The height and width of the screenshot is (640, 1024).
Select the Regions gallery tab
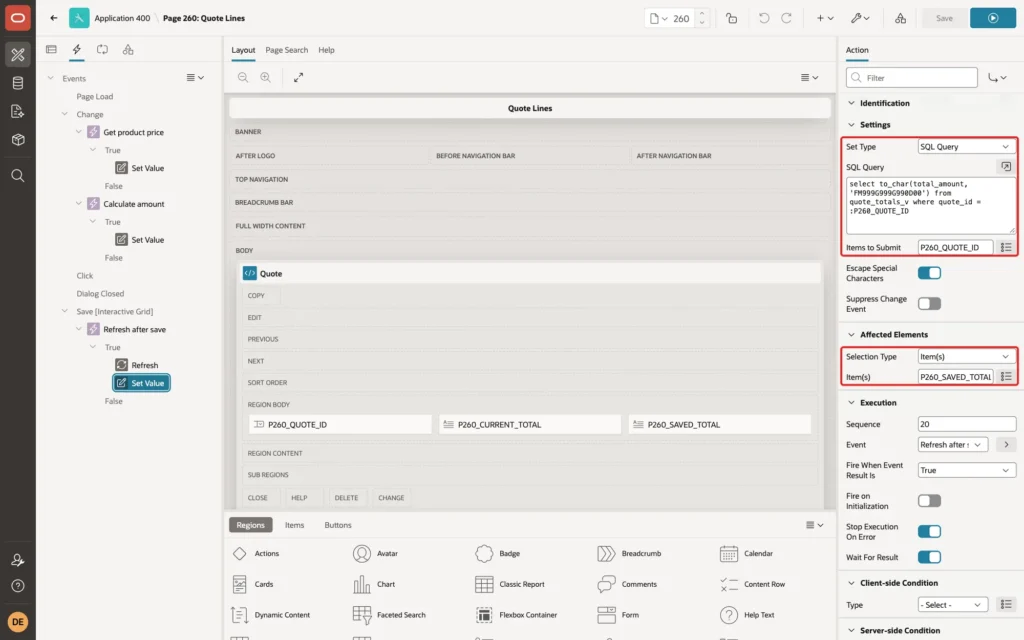click(250, 525)
